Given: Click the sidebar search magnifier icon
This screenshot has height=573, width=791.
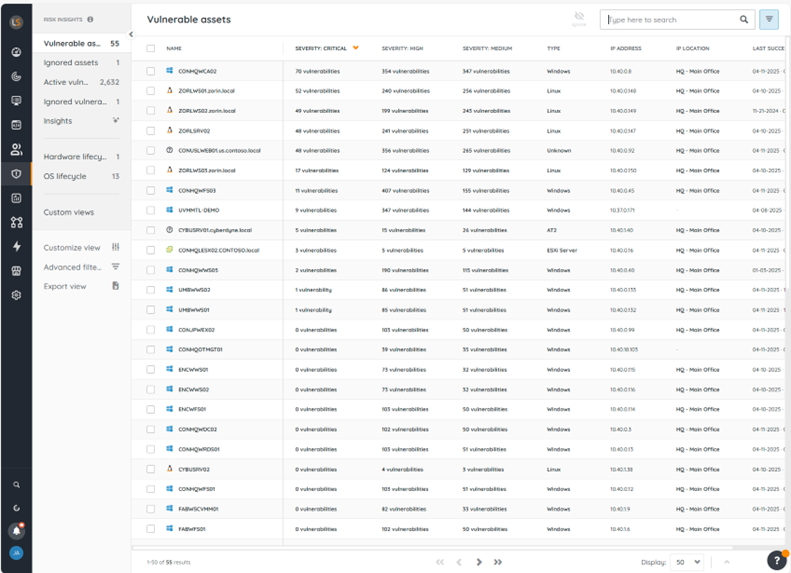Looking at the screenshot, I should click(x=16, y=485).
